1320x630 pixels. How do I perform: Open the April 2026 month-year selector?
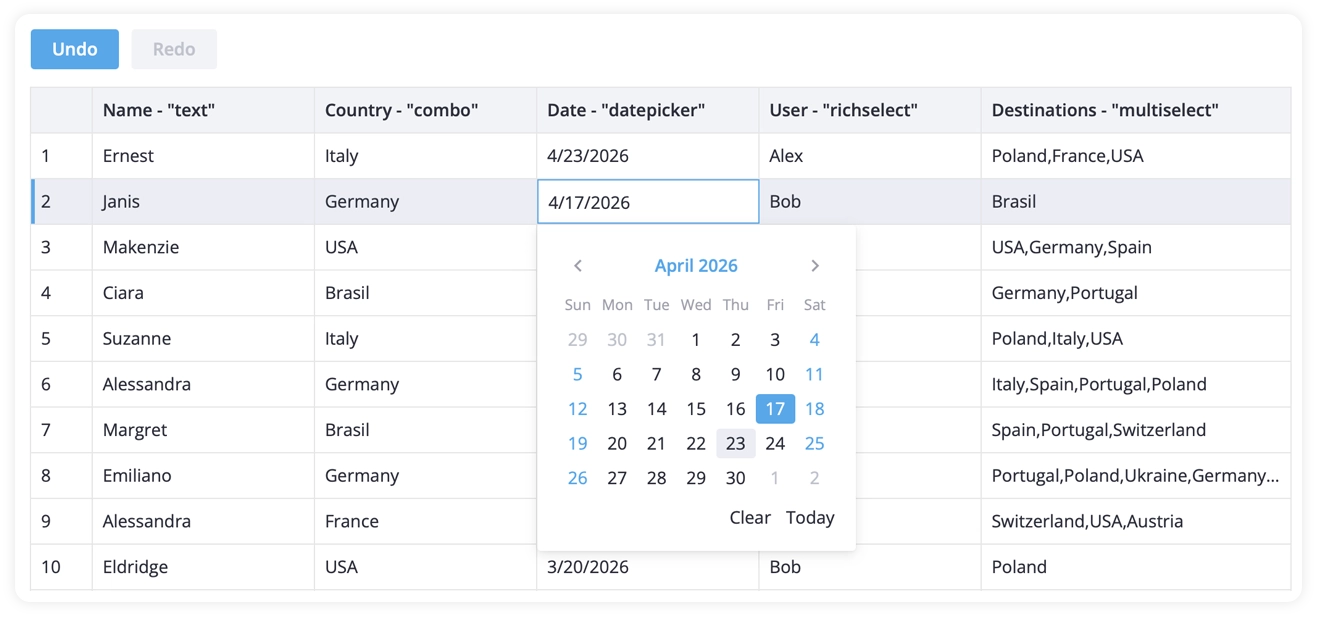click(696, 265)
